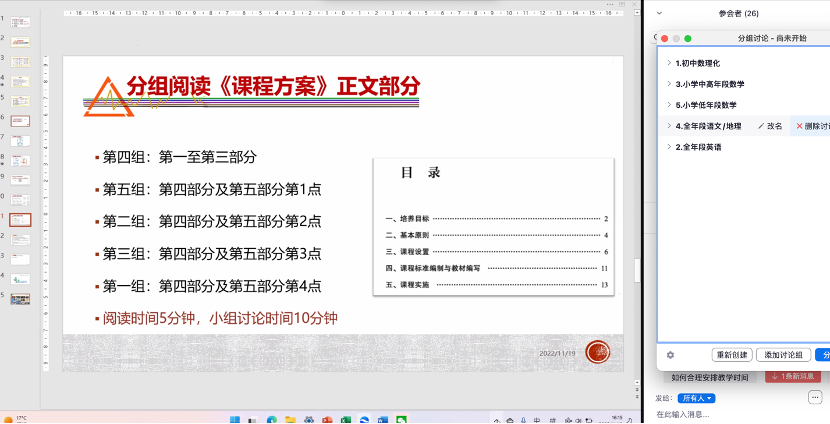
Task: Click the 重新创建 button
Action: pos(732,355)
